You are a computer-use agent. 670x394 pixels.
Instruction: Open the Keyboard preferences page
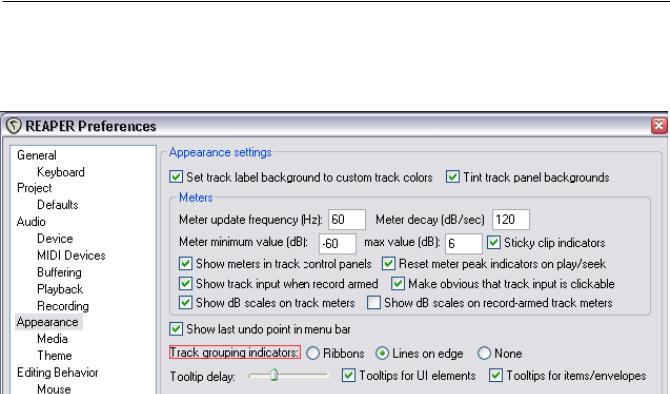(61, 172)
